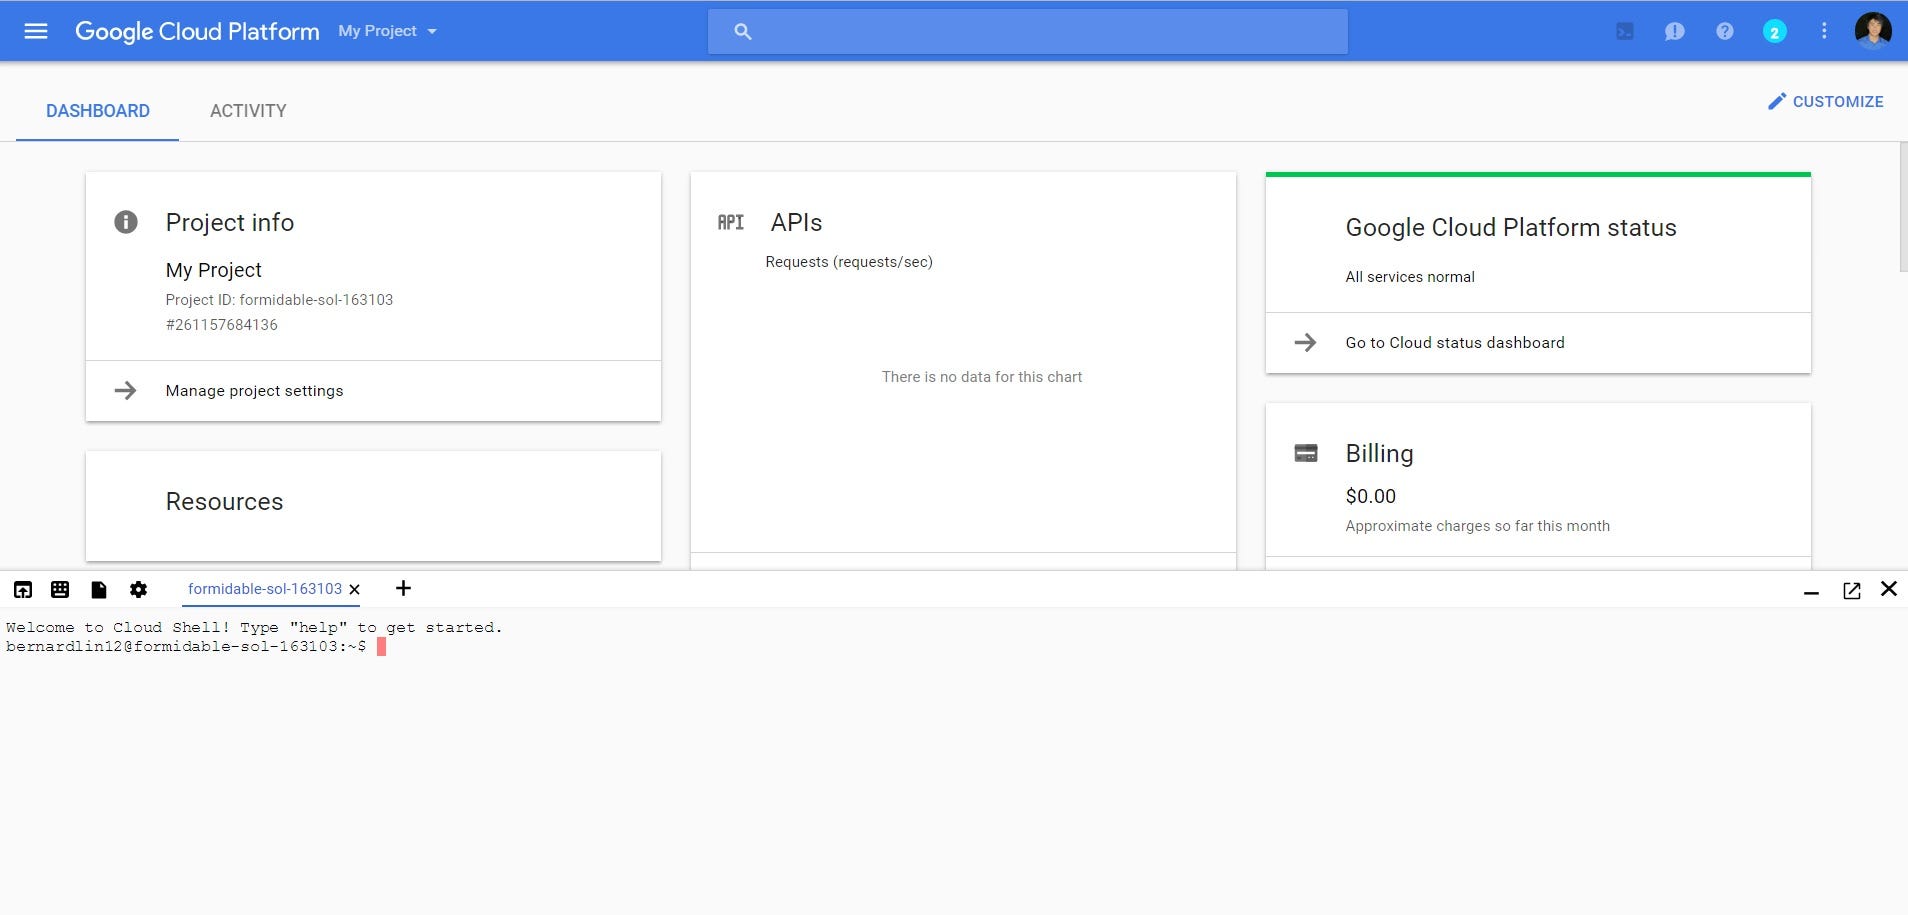Viewport: 1908px width, 915px height.
Task: Click the Project info icon
Action: tap(126, 222)
